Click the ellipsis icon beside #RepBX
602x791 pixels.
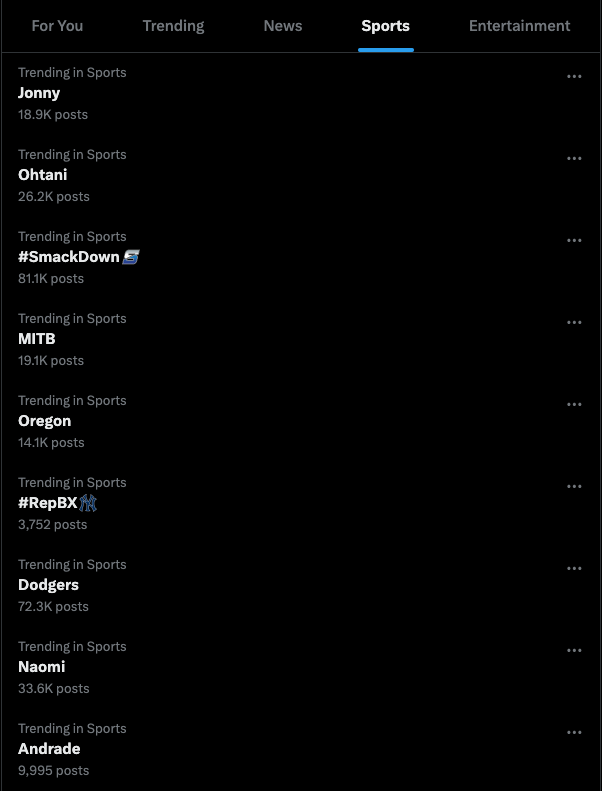pyautogui.click(x=574, y=486)
